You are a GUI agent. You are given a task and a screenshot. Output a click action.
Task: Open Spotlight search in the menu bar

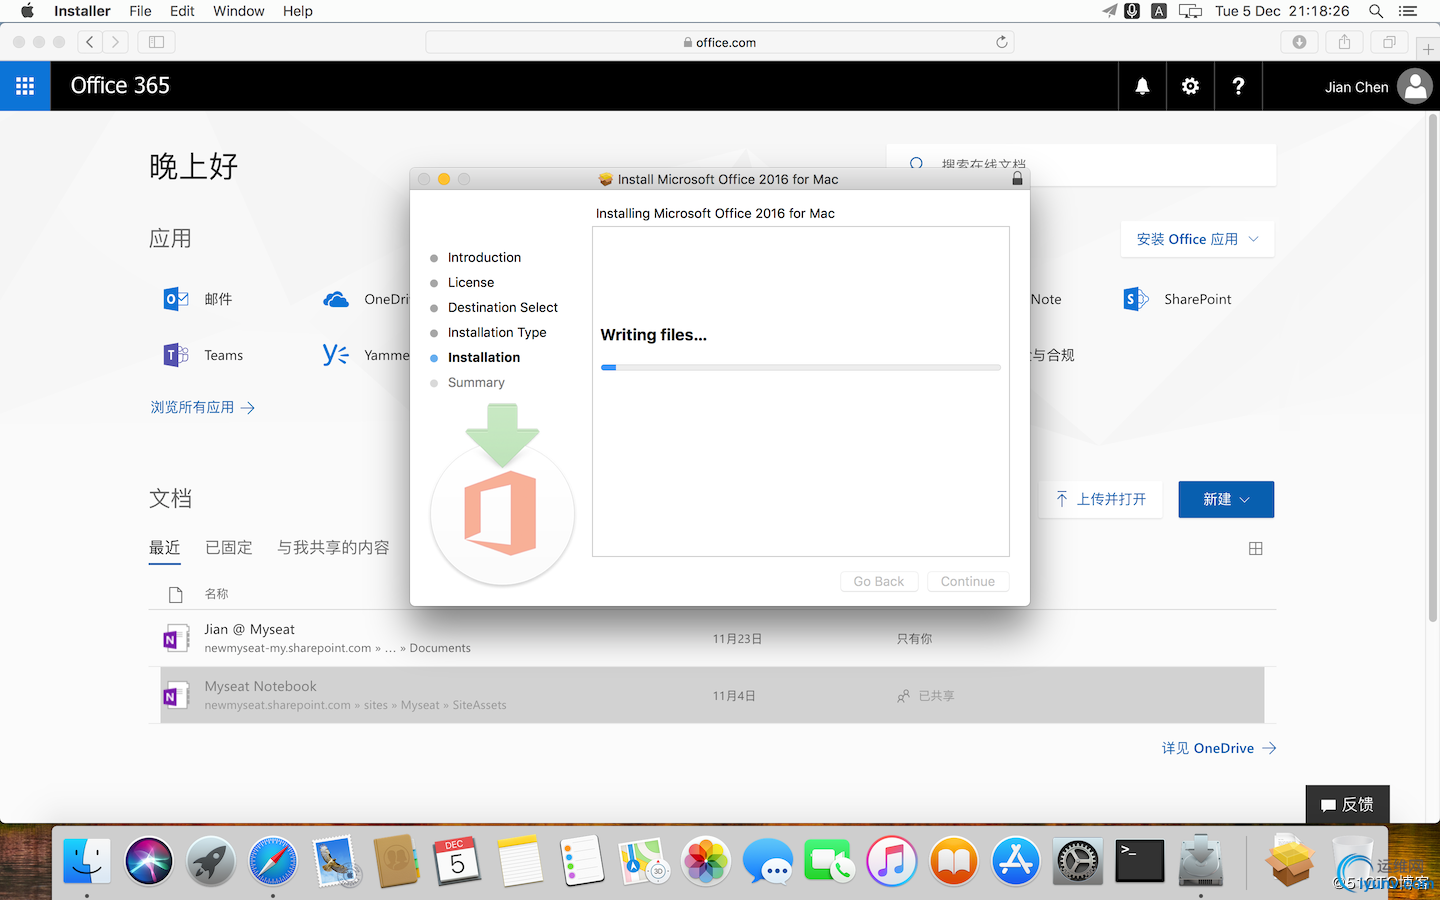[x=1376, y=11]
